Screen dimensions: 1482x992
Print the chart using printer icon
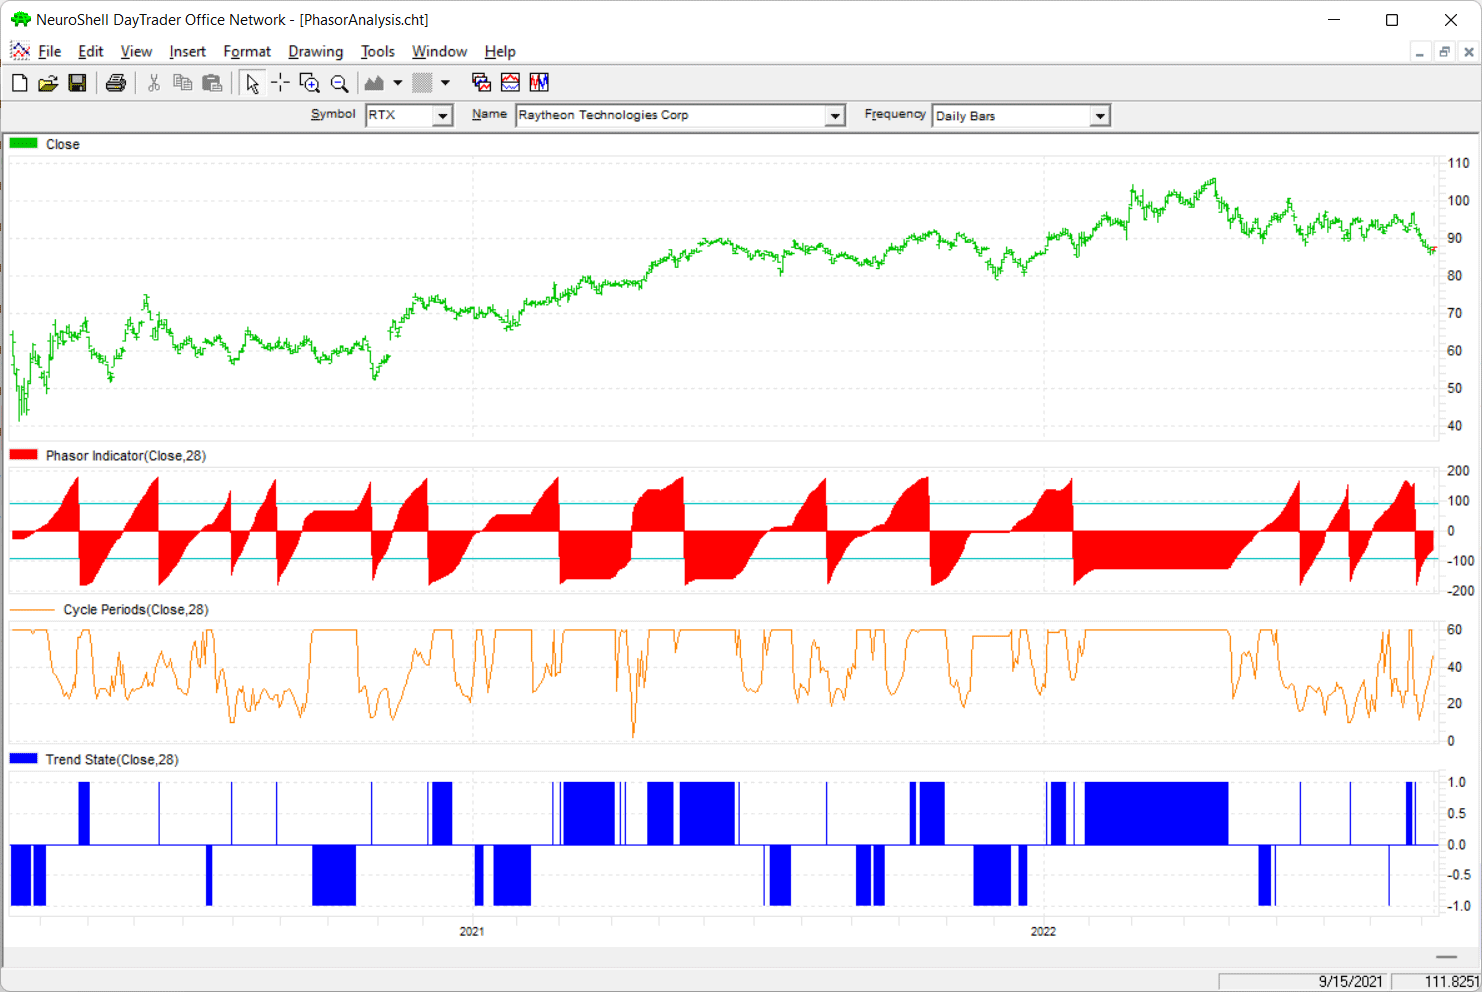[116, 83]
